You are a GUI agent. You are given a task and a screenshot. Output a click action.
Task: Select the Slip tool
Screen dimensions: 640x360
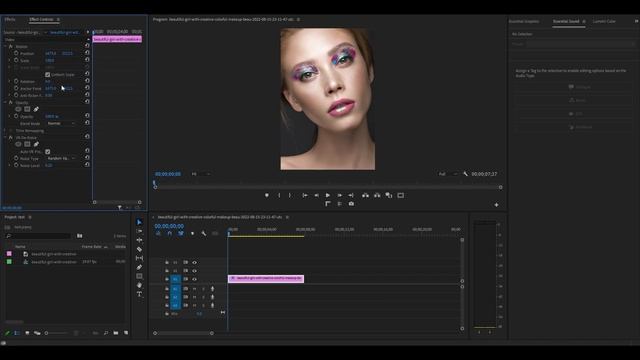(139, 258)
